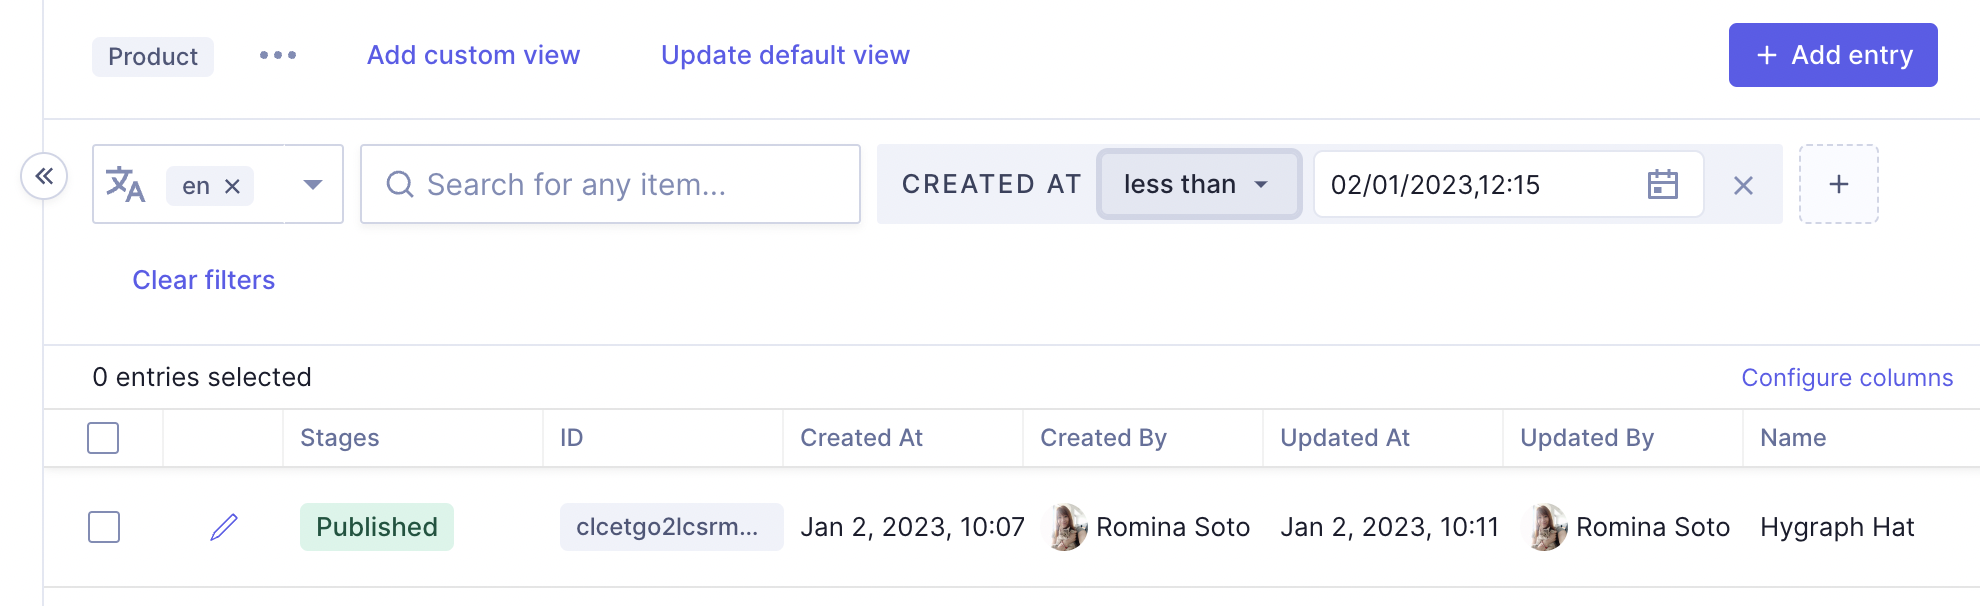Open the calendar date picker icon
Screen dimensions: 1980x606
tap(1662, 185)
